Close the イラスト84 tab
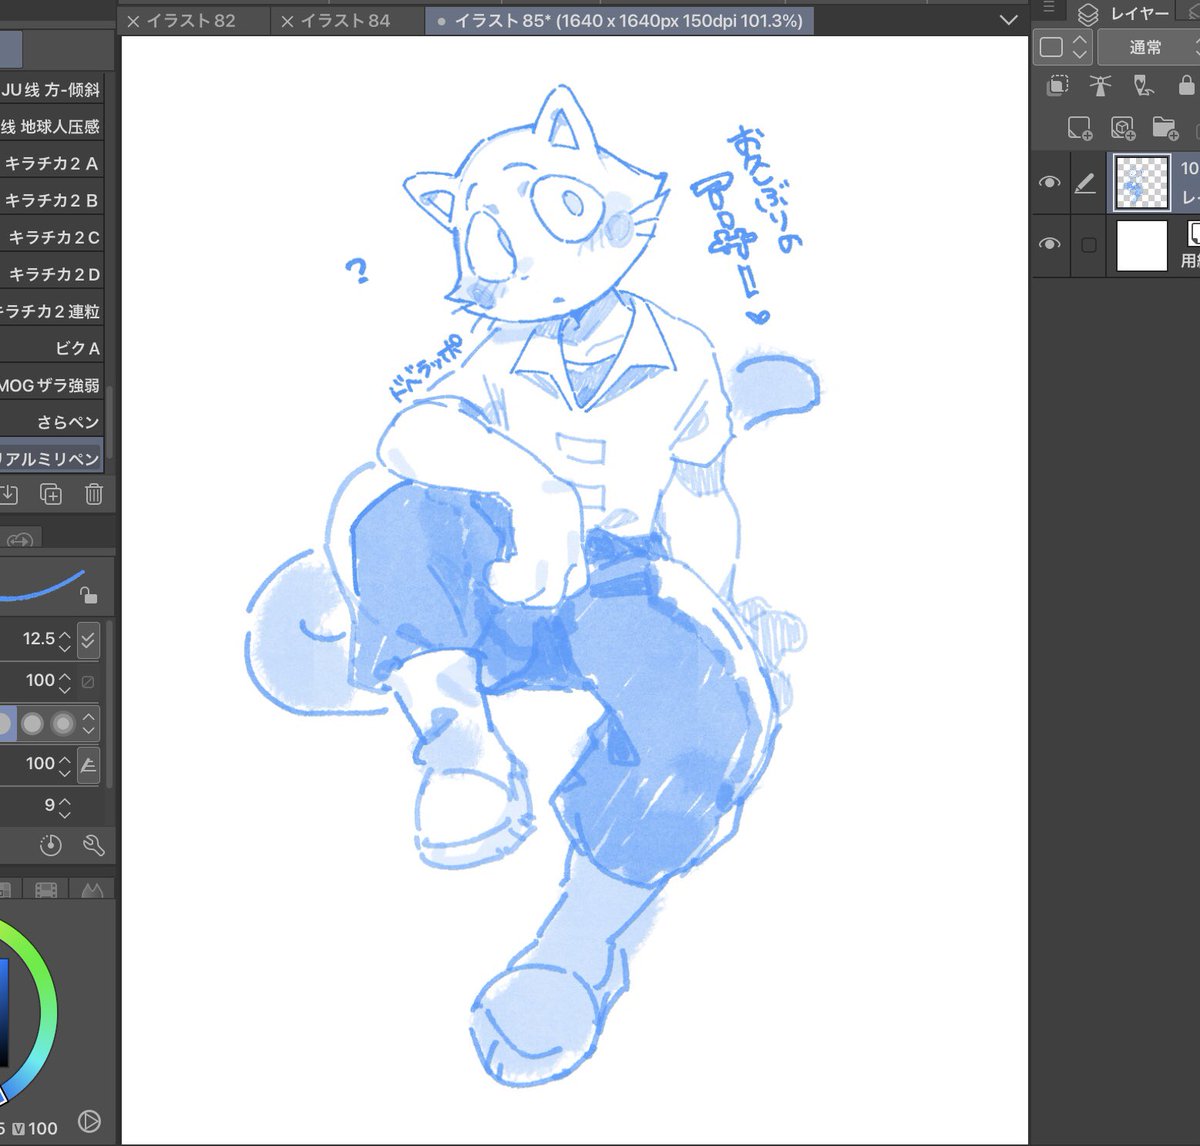Screen dimensions: 1200x1146 tap(287, 21)
